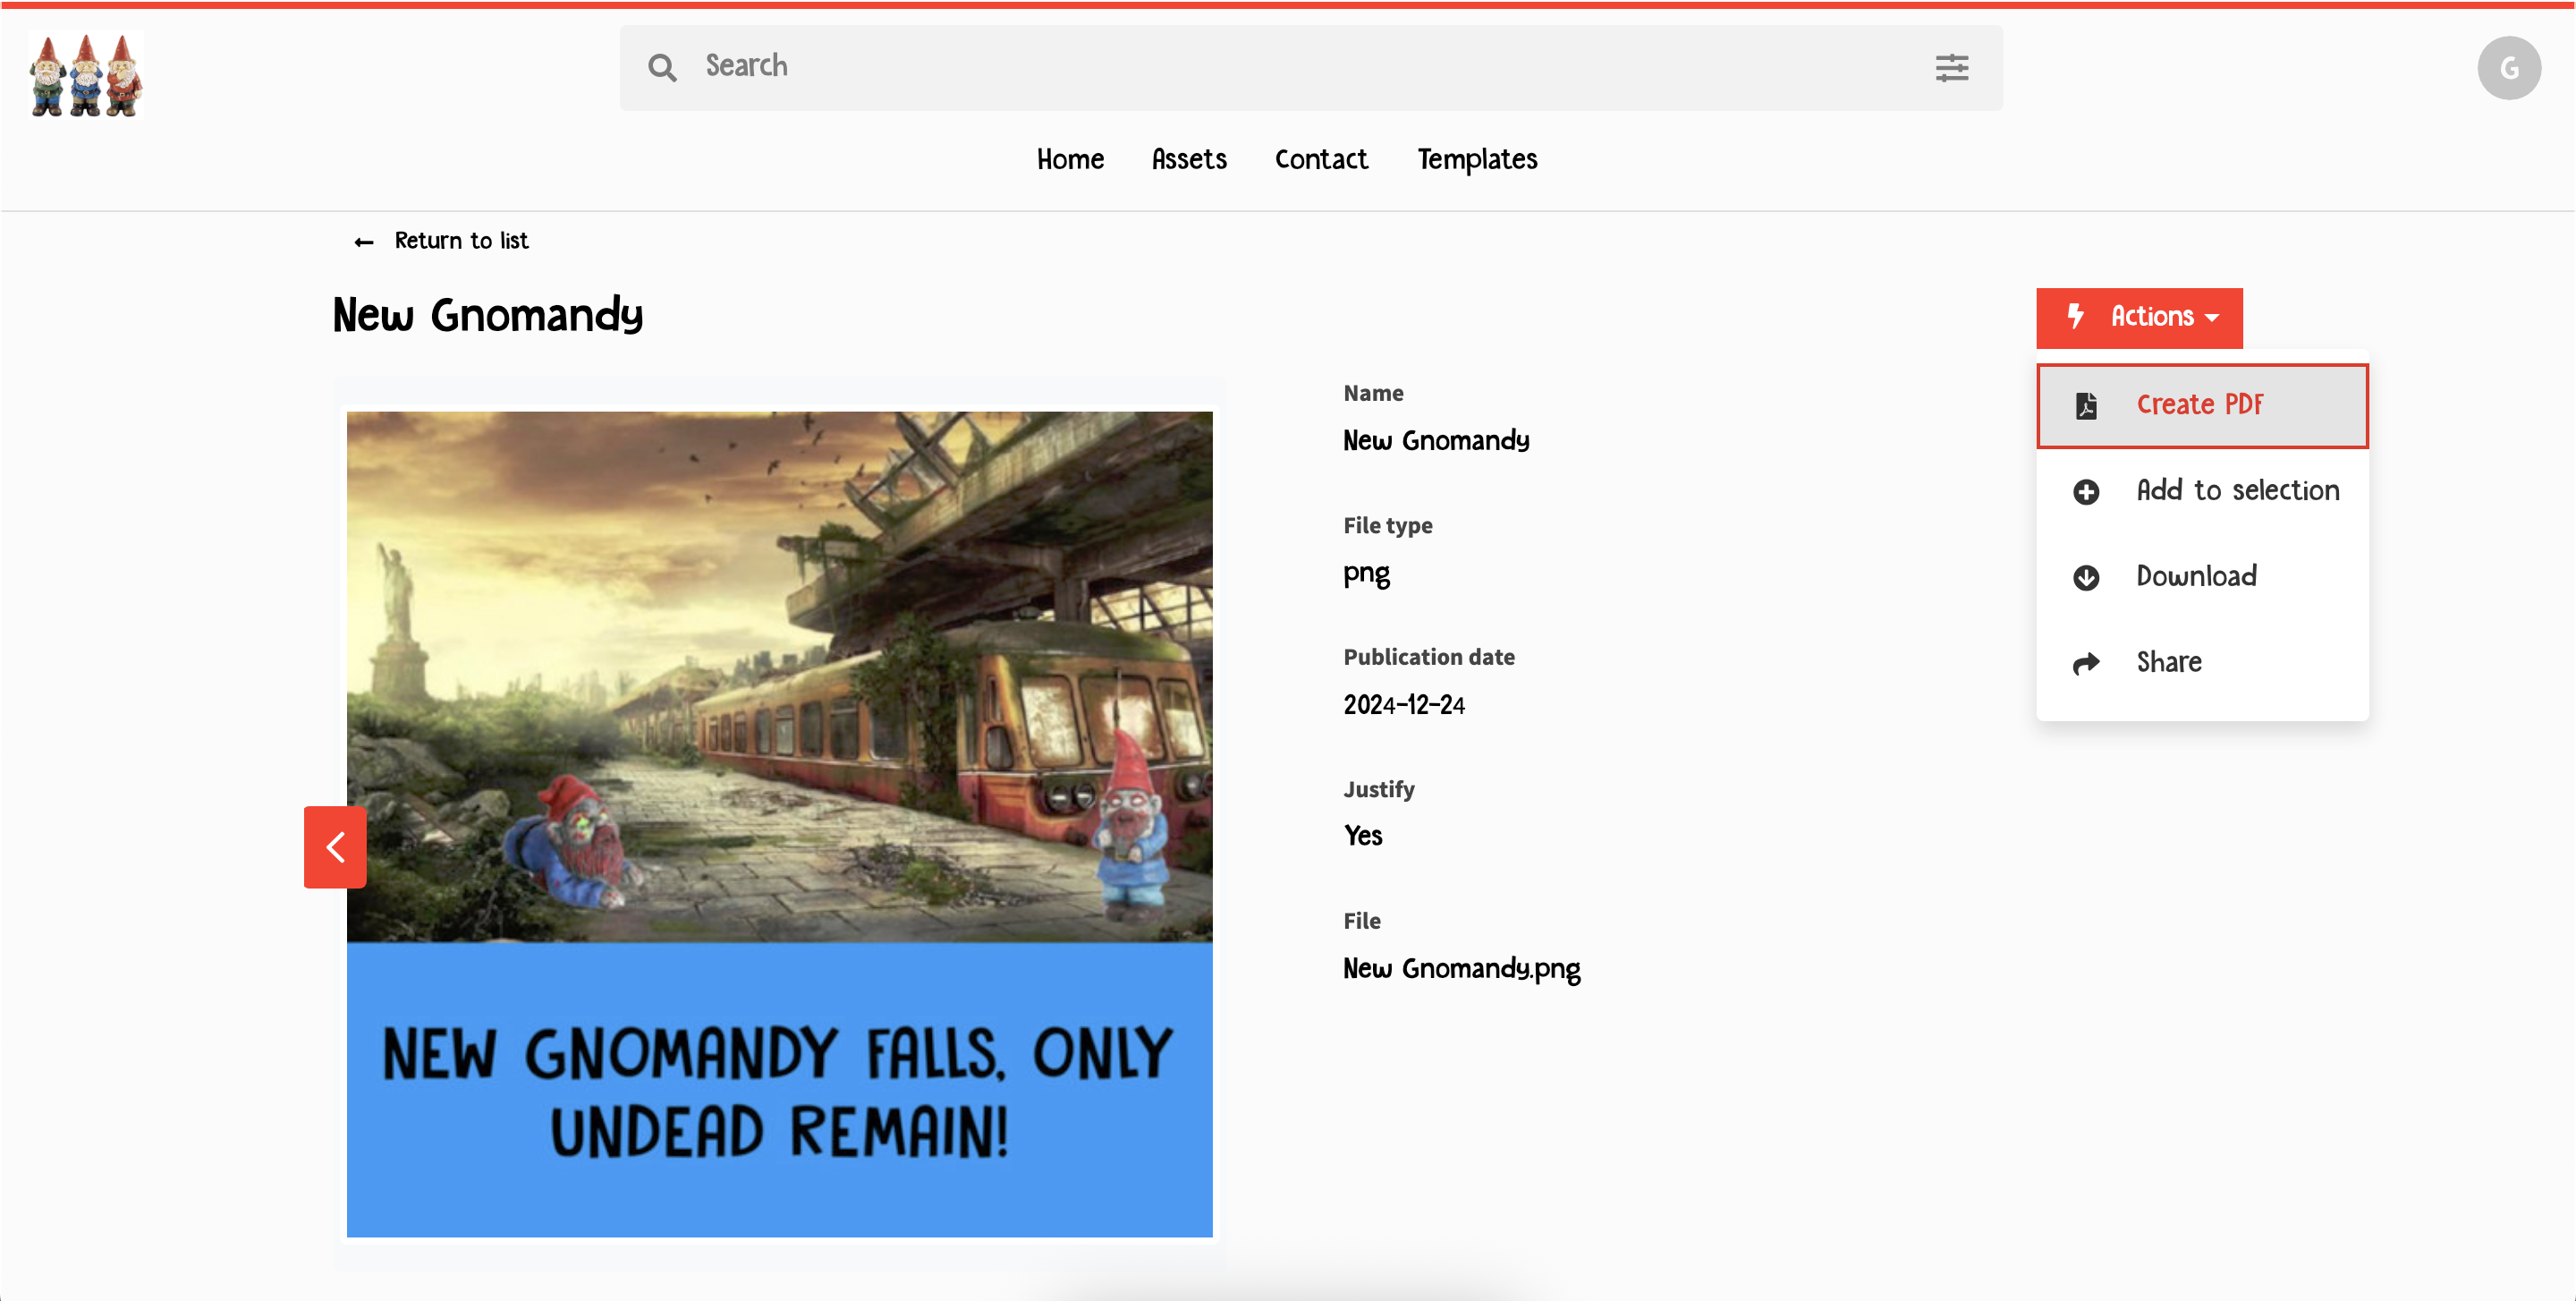This screenshot has width=2576, height=1301.
Task: Click the Create PDF file icon
Action: [2086, 405]
